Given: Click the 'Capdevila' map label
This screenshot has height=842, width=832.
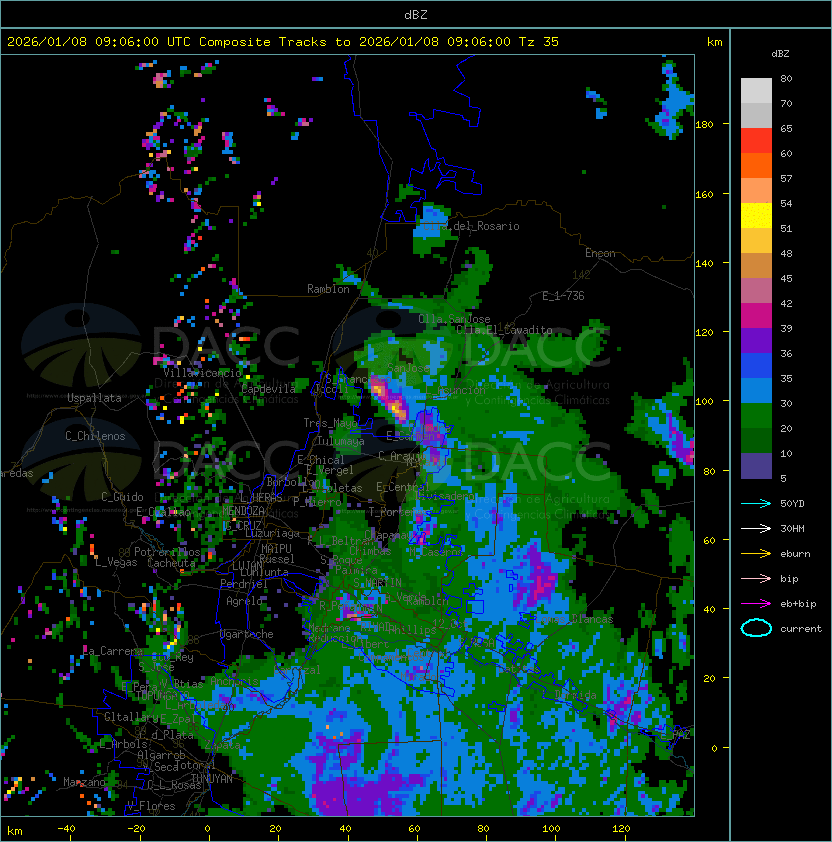Looking at the screenshot, I should pos(269,389).
